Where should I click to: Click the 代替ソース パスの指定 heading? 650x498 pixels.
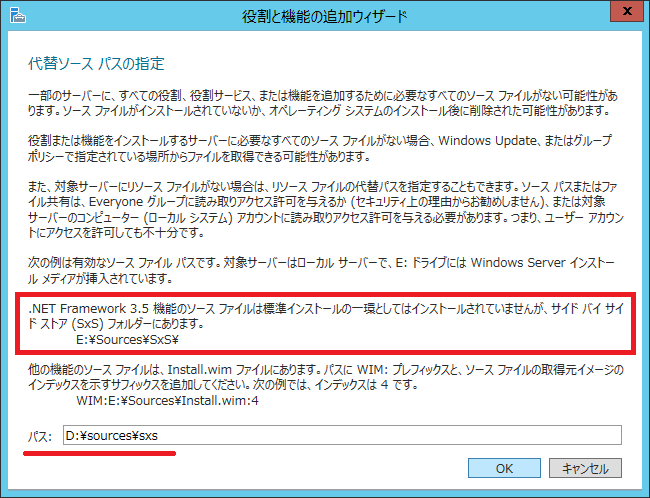(x=96, y=63)
